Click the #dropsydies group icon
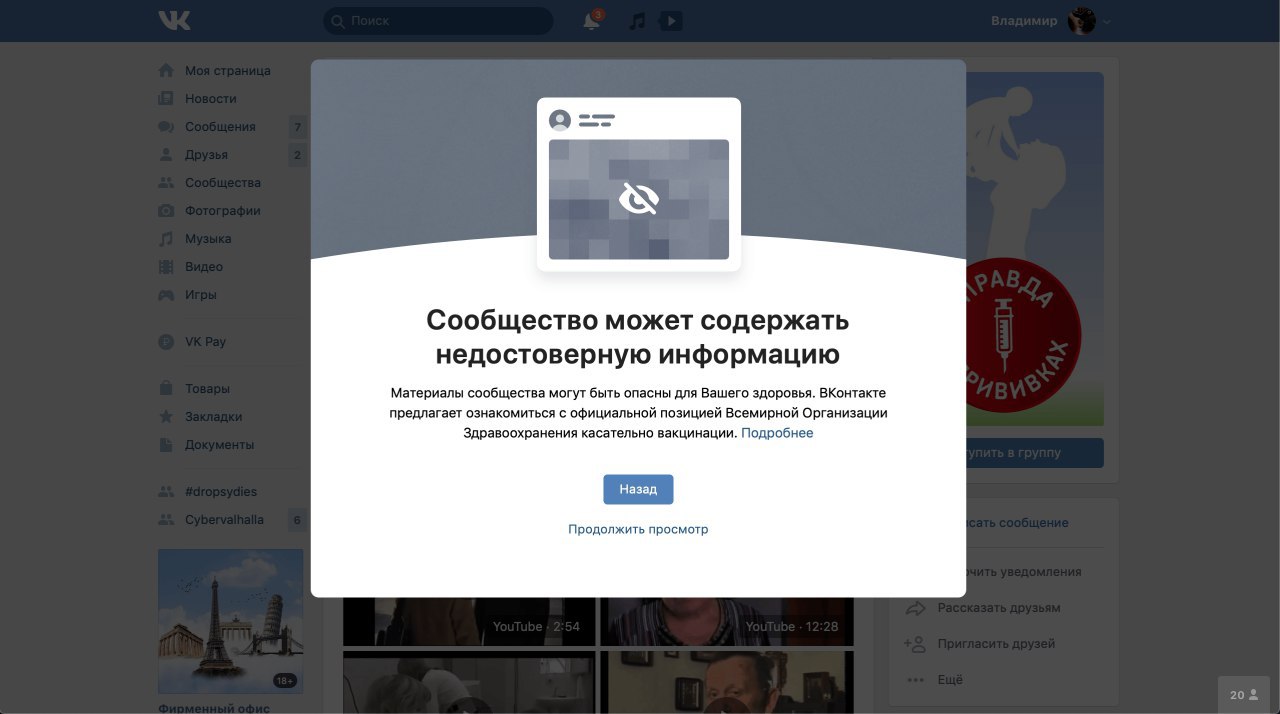 [x=166, y=492]
